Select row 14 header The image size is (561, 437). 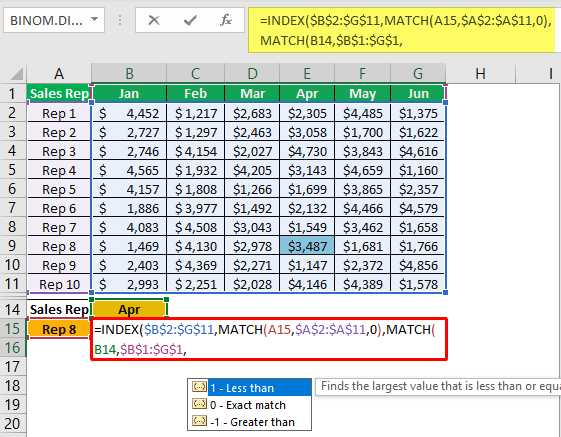click(12, 309)
